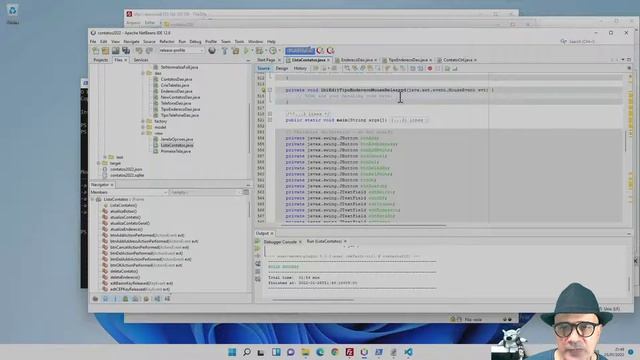
Task: Click the Debug Project toolbar icon
Action: coord(259,51)
